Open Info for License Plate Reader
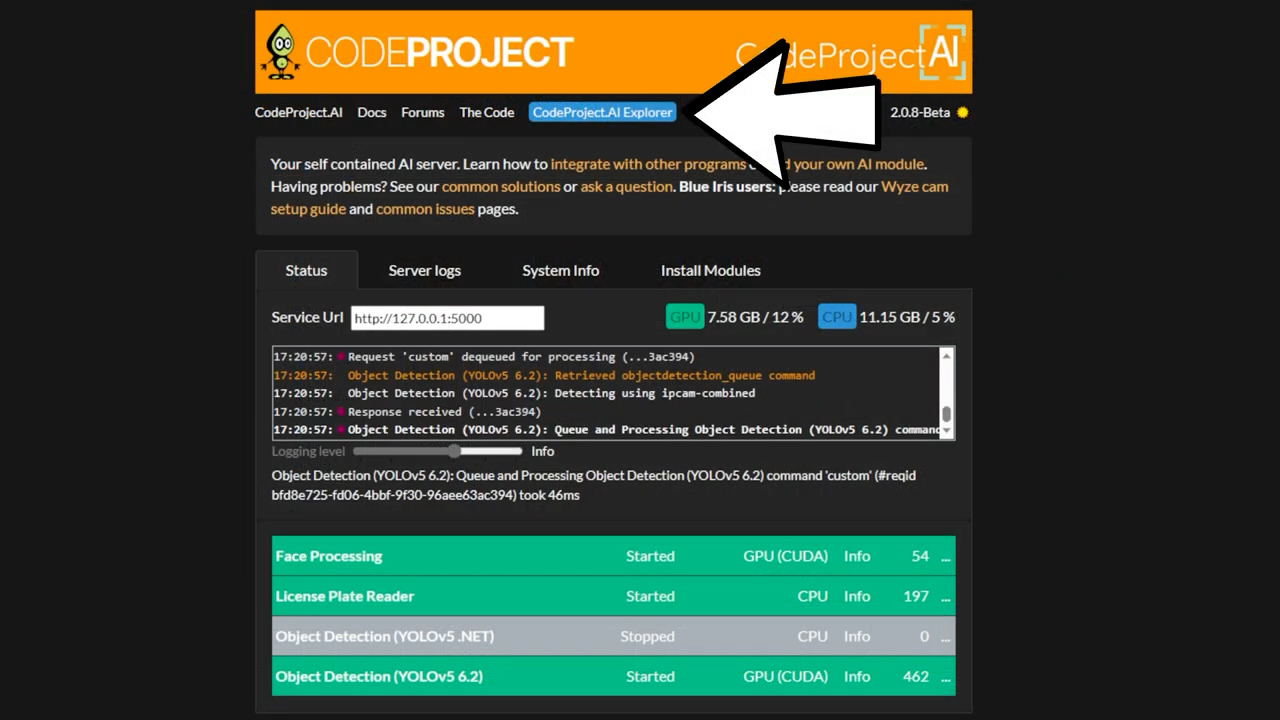The width and height of the screenshot is (1280, 720). [857, 596]
